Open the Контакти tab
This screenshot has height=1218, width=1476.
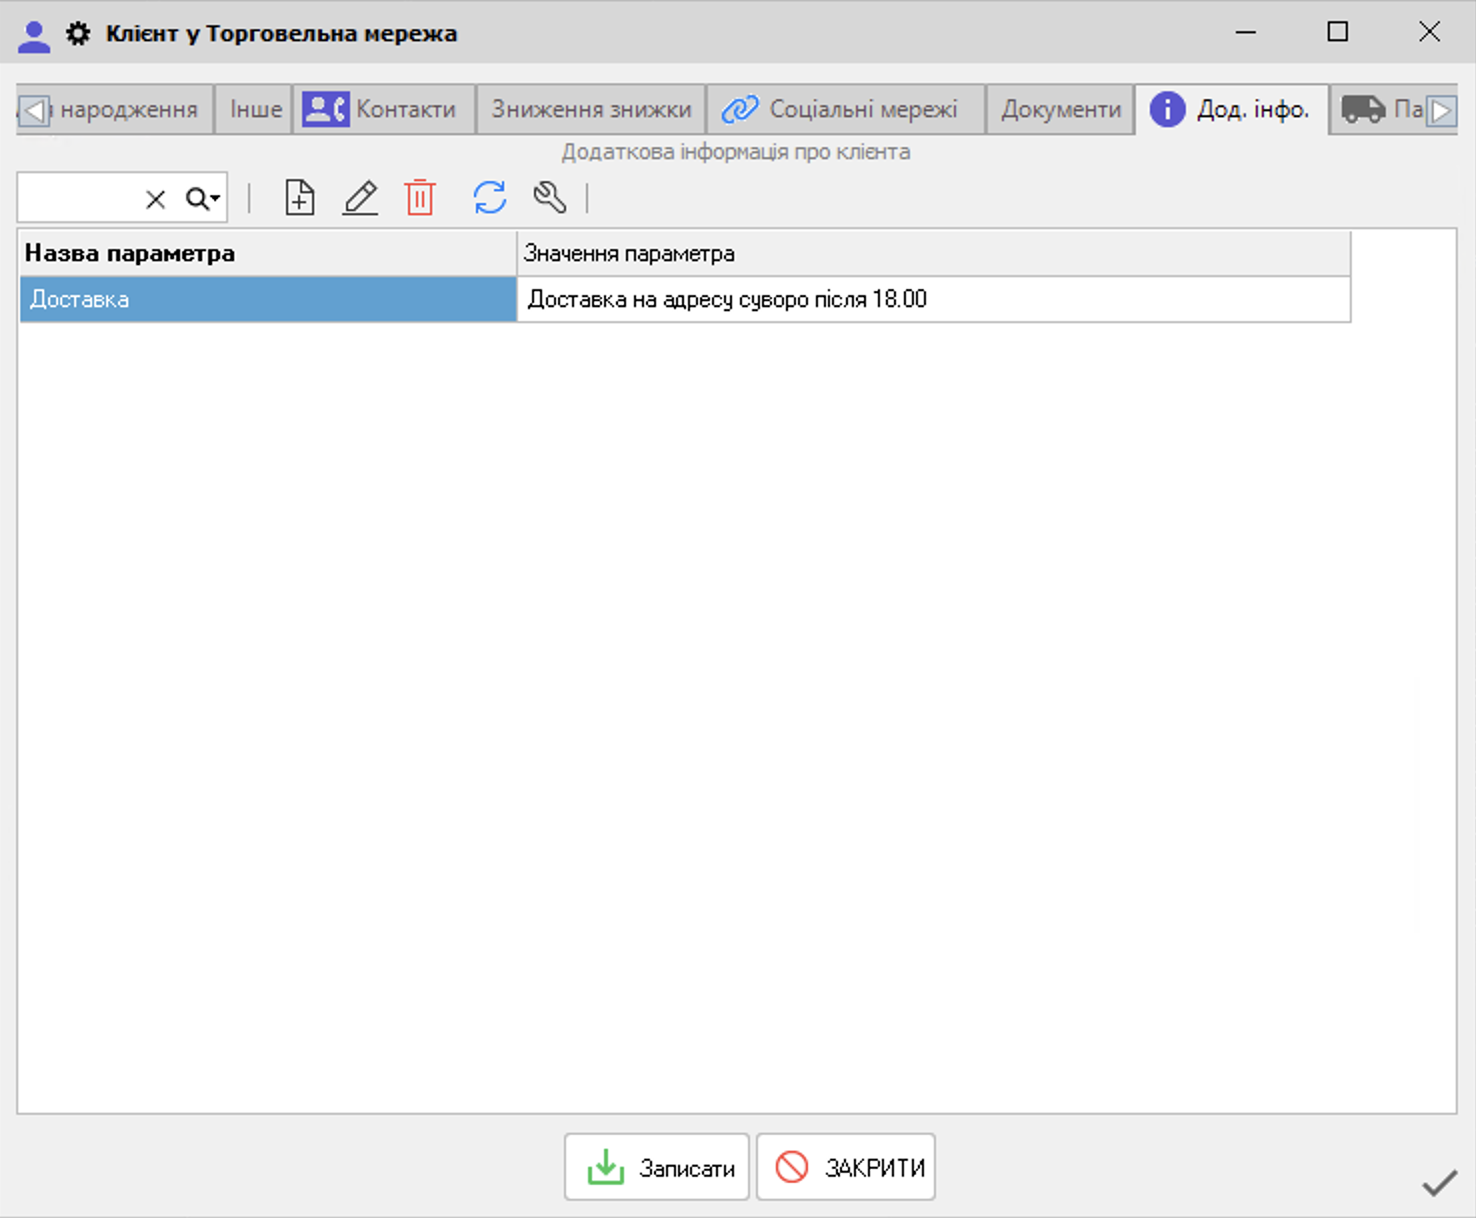click(x=384, y=109)
